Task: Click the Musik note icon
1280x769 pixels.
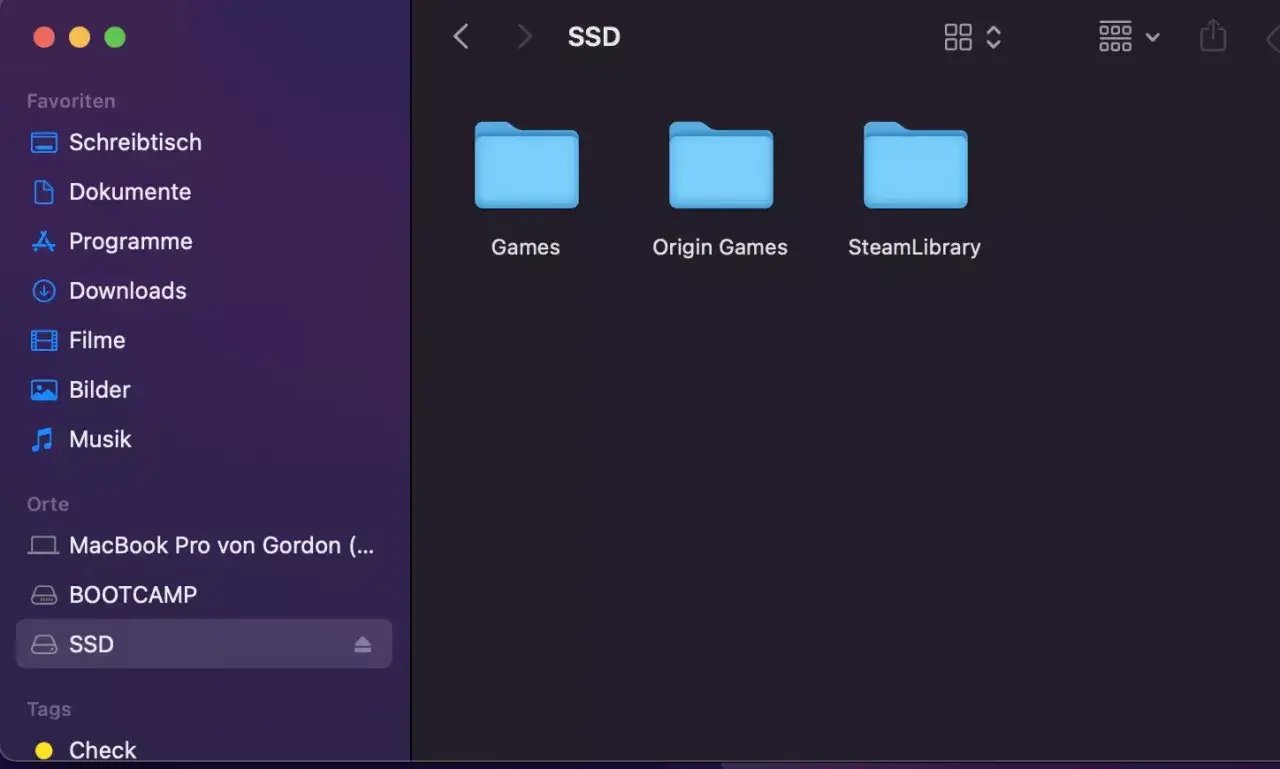Action: tap(43, 439)
